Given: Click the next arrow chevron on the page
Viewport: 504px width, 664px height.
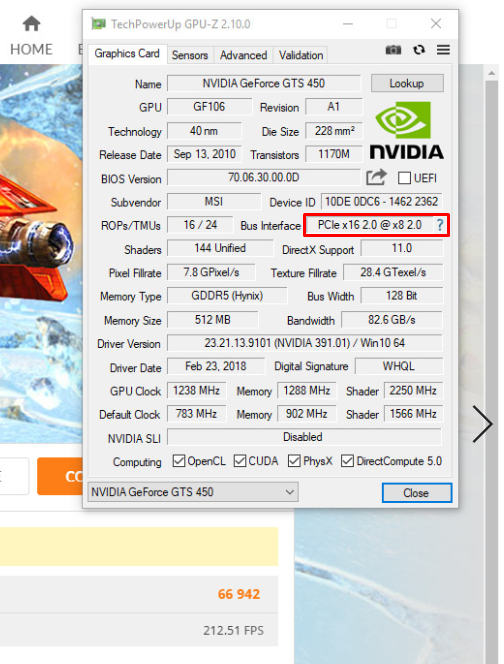Looking at the screenshot, I should (x=482, y=424).
